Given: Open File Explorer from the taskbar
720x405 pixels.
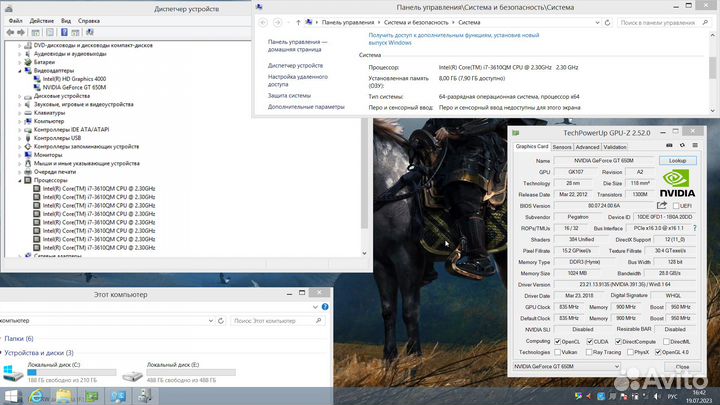Looking at the screenshot, I should coord(64,396).
